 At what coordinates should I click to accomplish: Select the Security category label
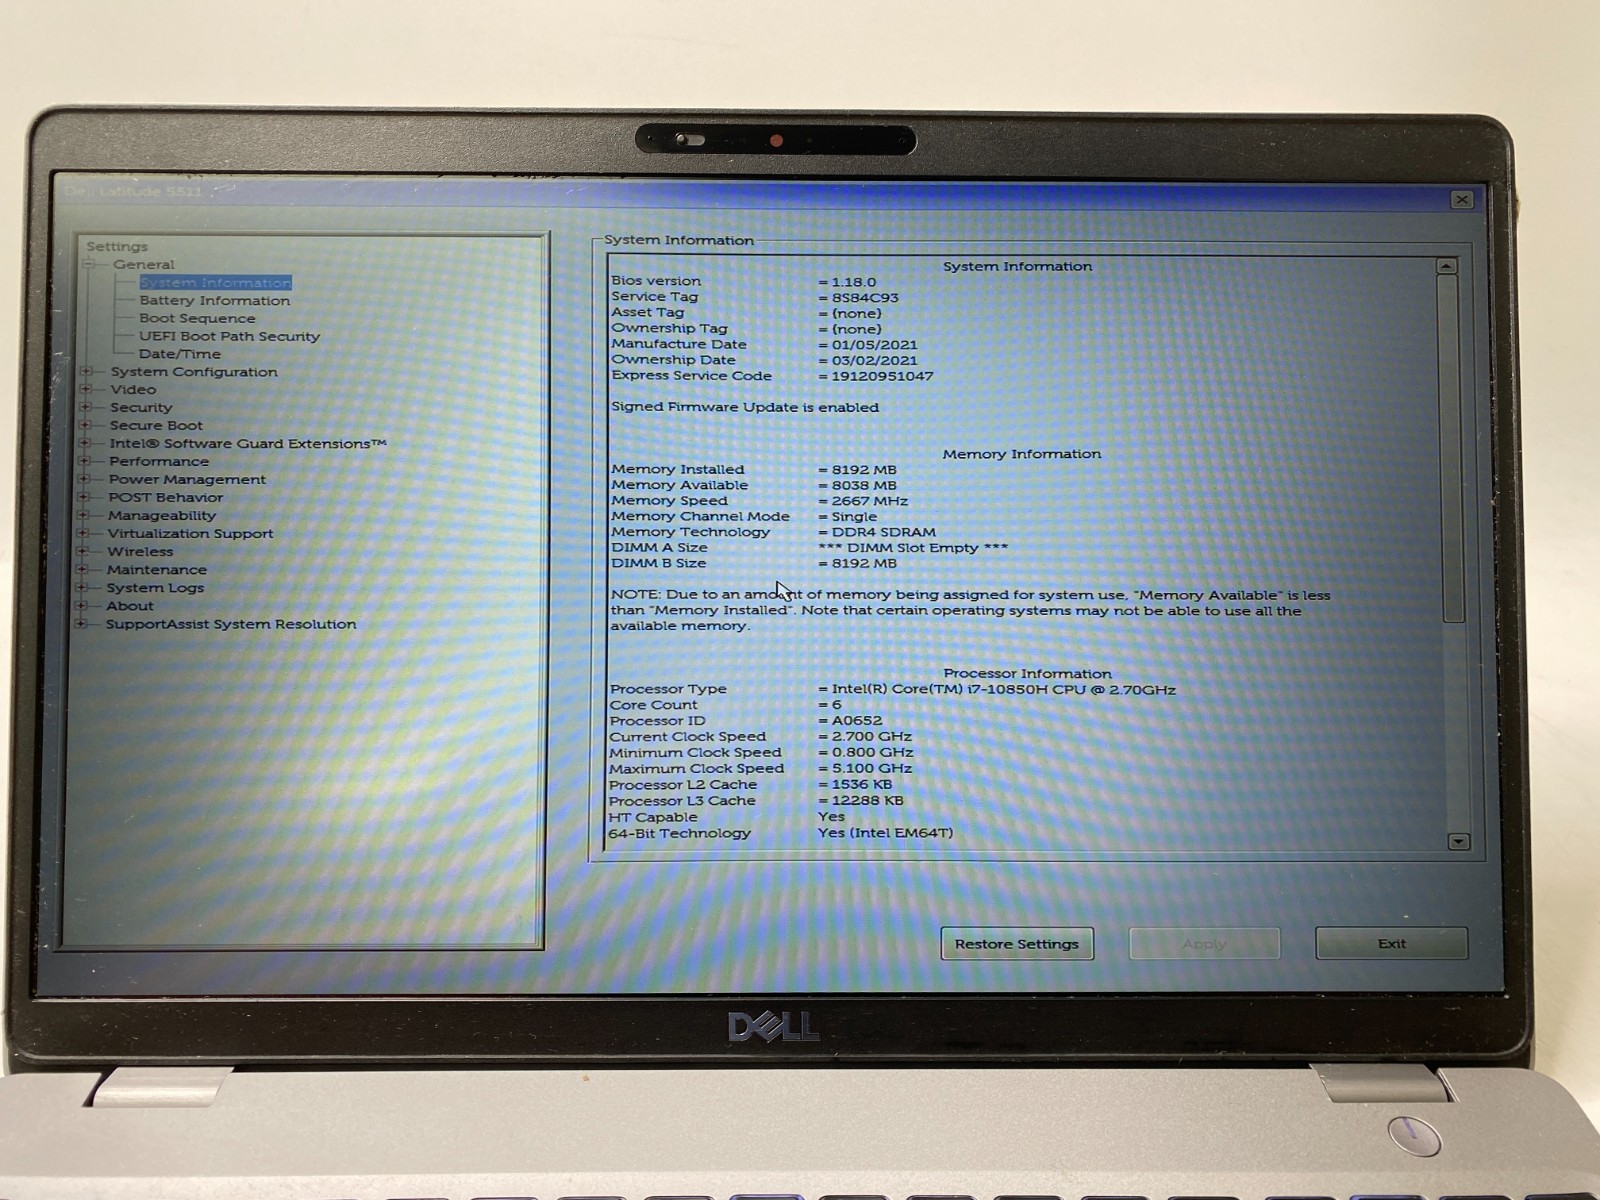point(141,407)
